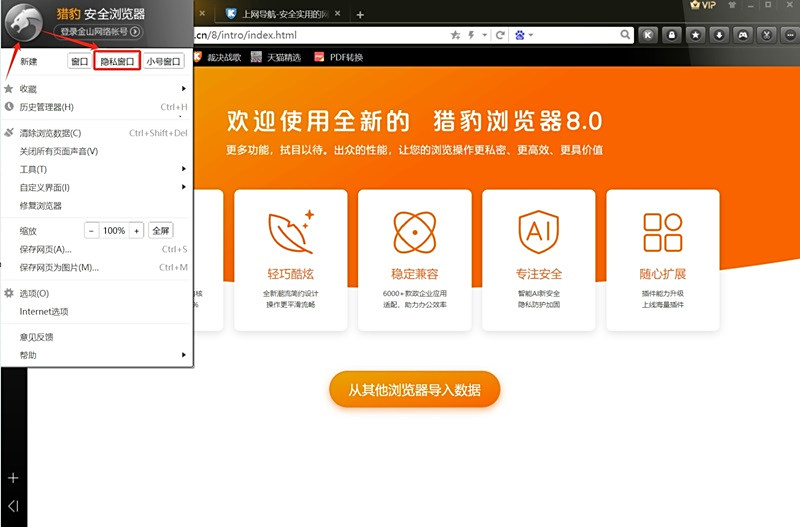This screenshot has height=527, width=800.
Task: Click the 全屏 fullscreen button
Action: 161,231
